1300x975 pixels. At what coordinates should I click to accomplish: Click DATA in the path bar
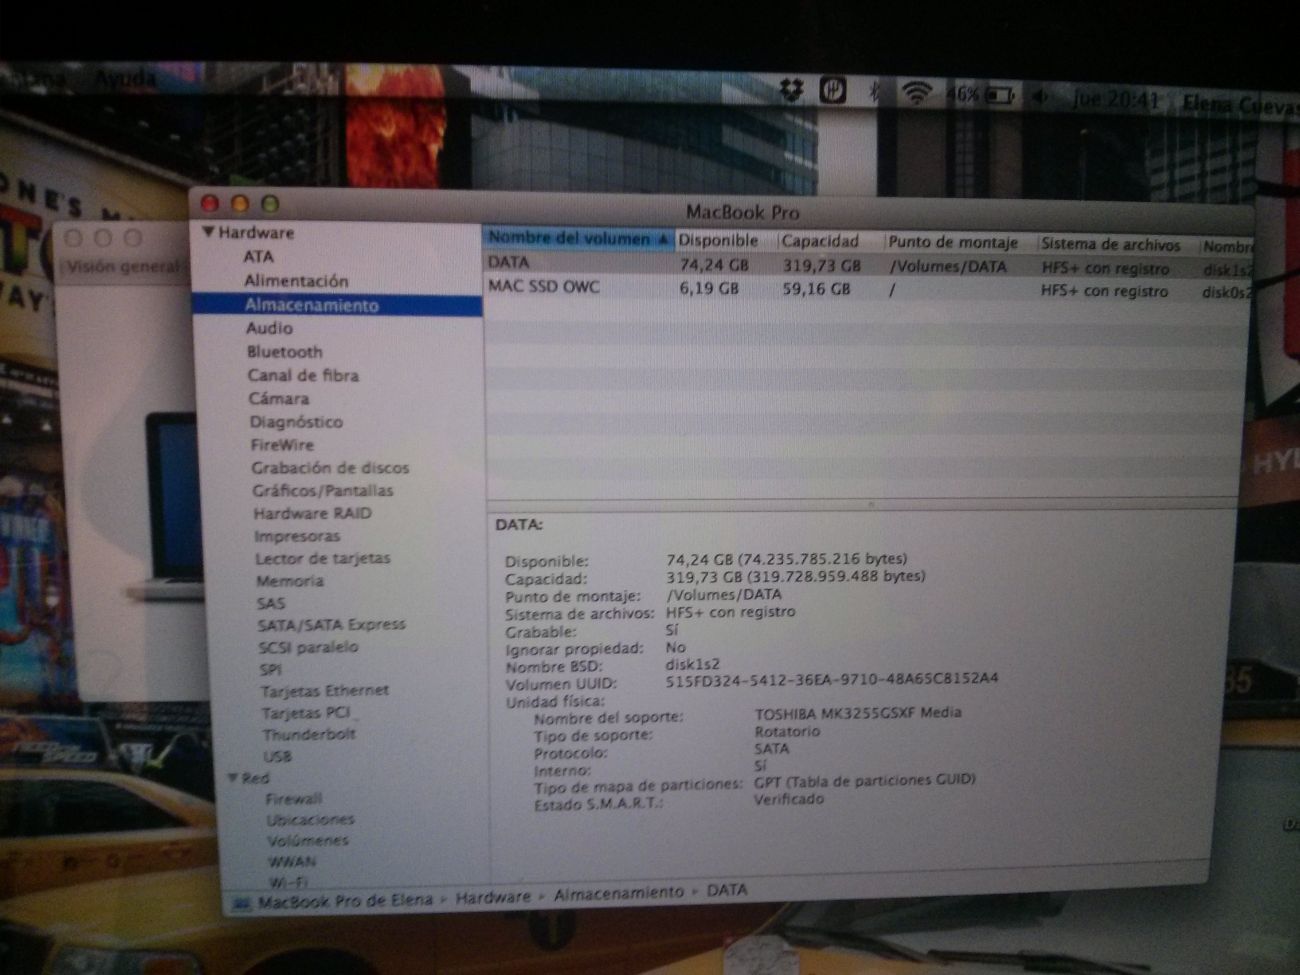pyautogui.click(x=727, y=890)
